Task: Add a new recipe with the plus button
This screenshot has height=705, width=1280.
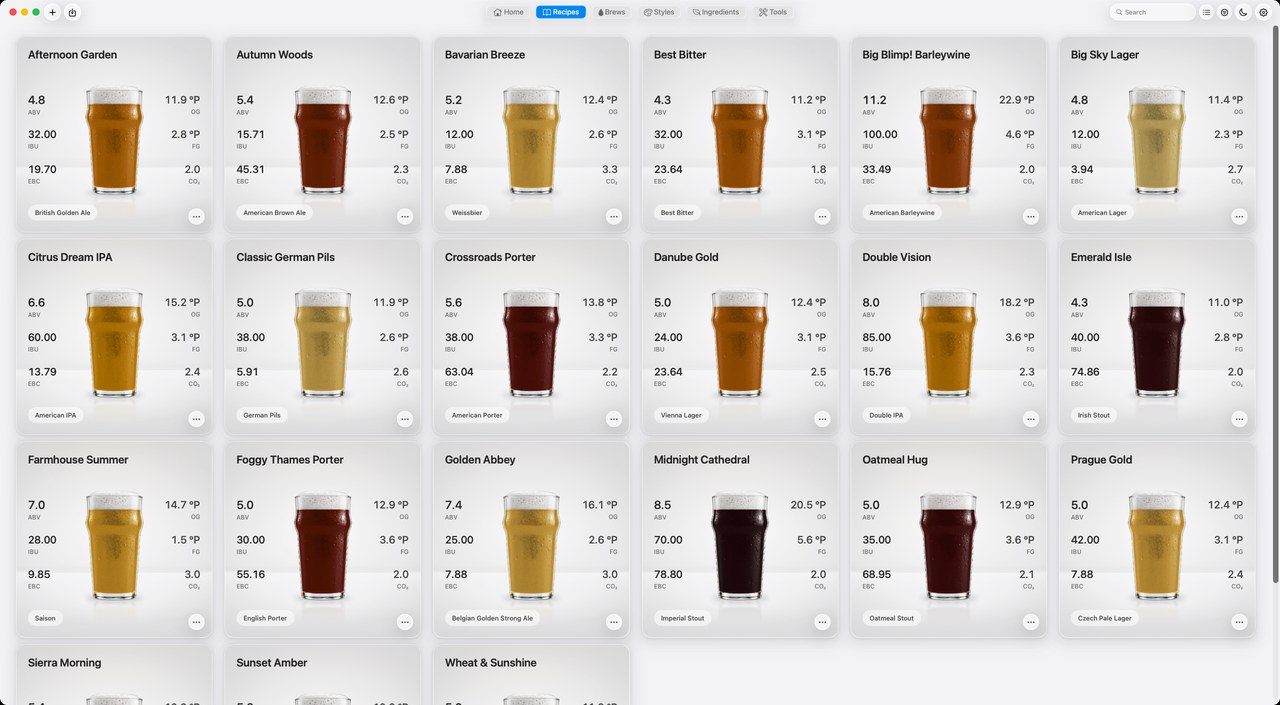Action: tap(52, 12)
